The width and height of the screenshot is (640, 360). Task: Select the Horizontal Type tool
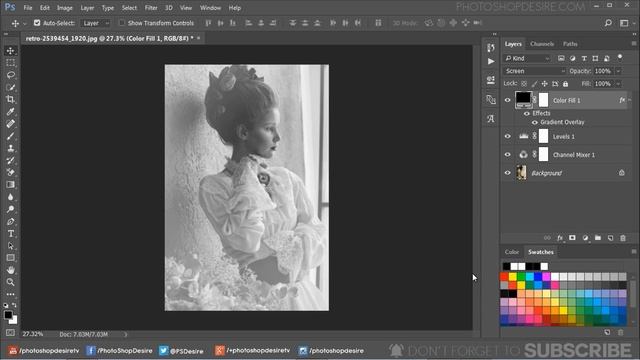pos(11,234)
